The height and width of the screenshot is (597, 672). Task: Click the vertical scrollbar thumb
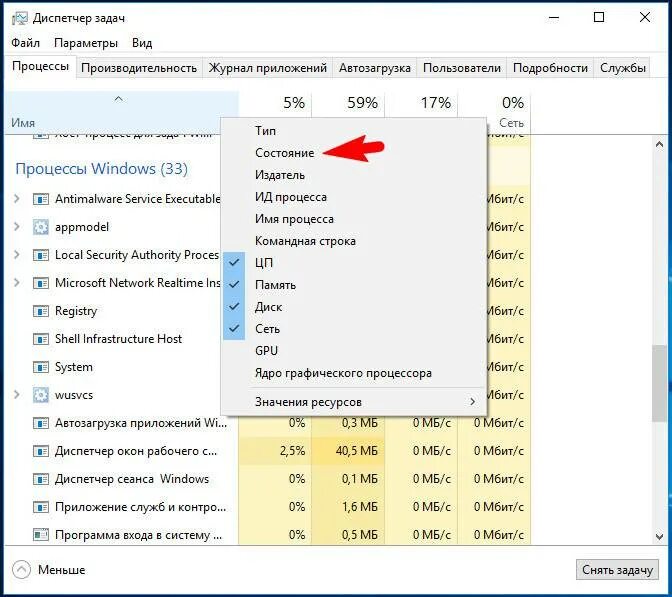click(x=659, y=383)
